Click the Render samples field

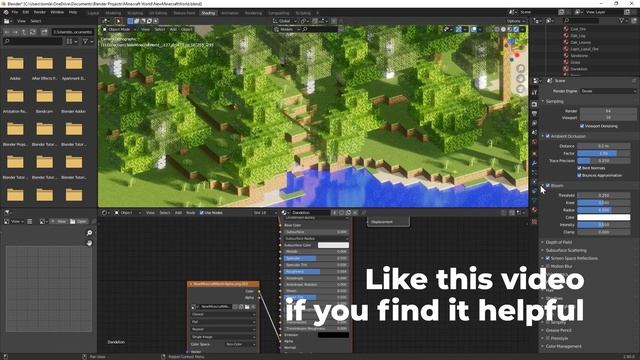click(608, 111)
